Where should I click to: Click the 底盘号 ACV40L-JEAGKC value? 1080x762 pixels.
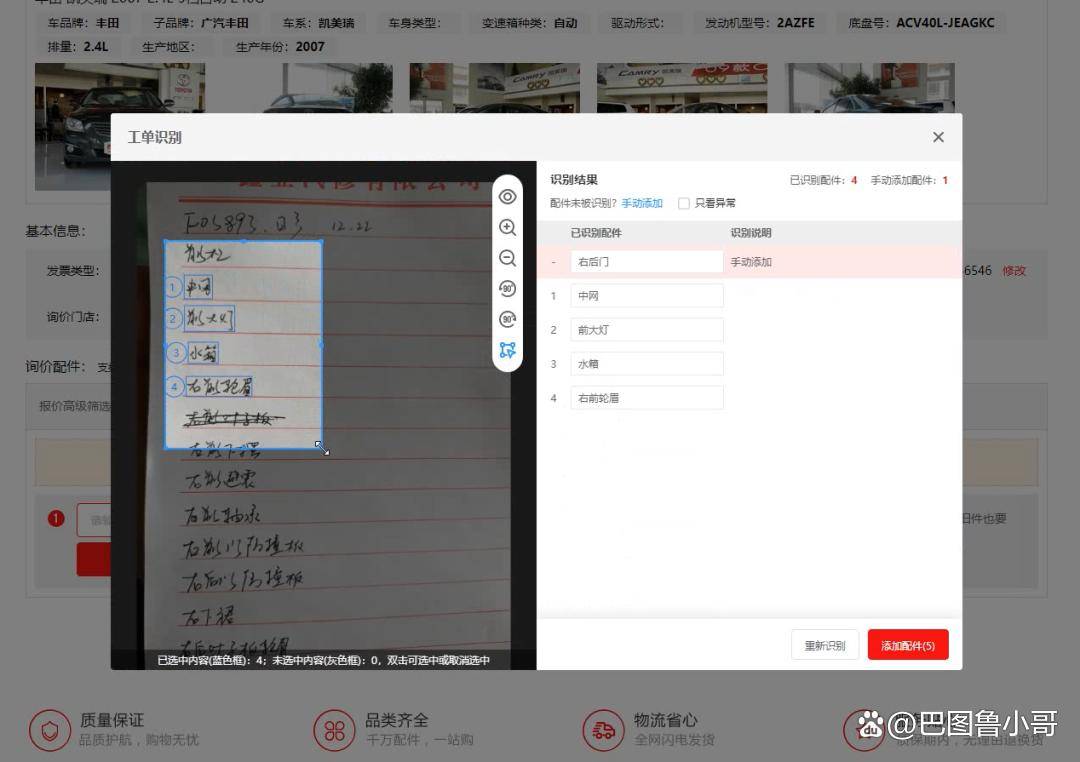pyautogui.click(x=945, y=23)
